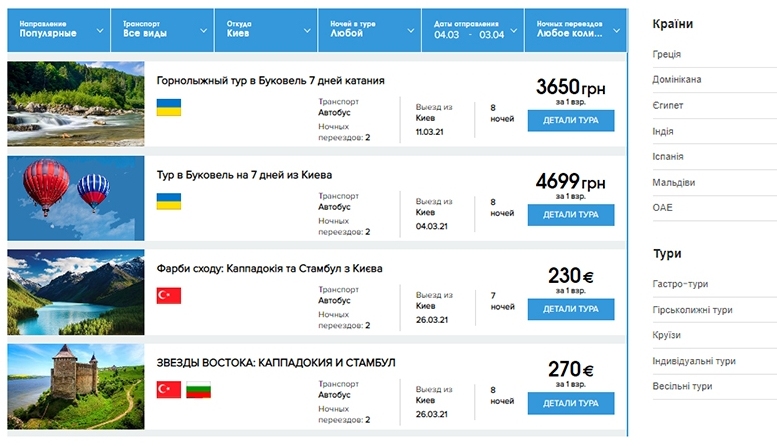Expand the Транспорт Все виды dropdown

point(163,30)
